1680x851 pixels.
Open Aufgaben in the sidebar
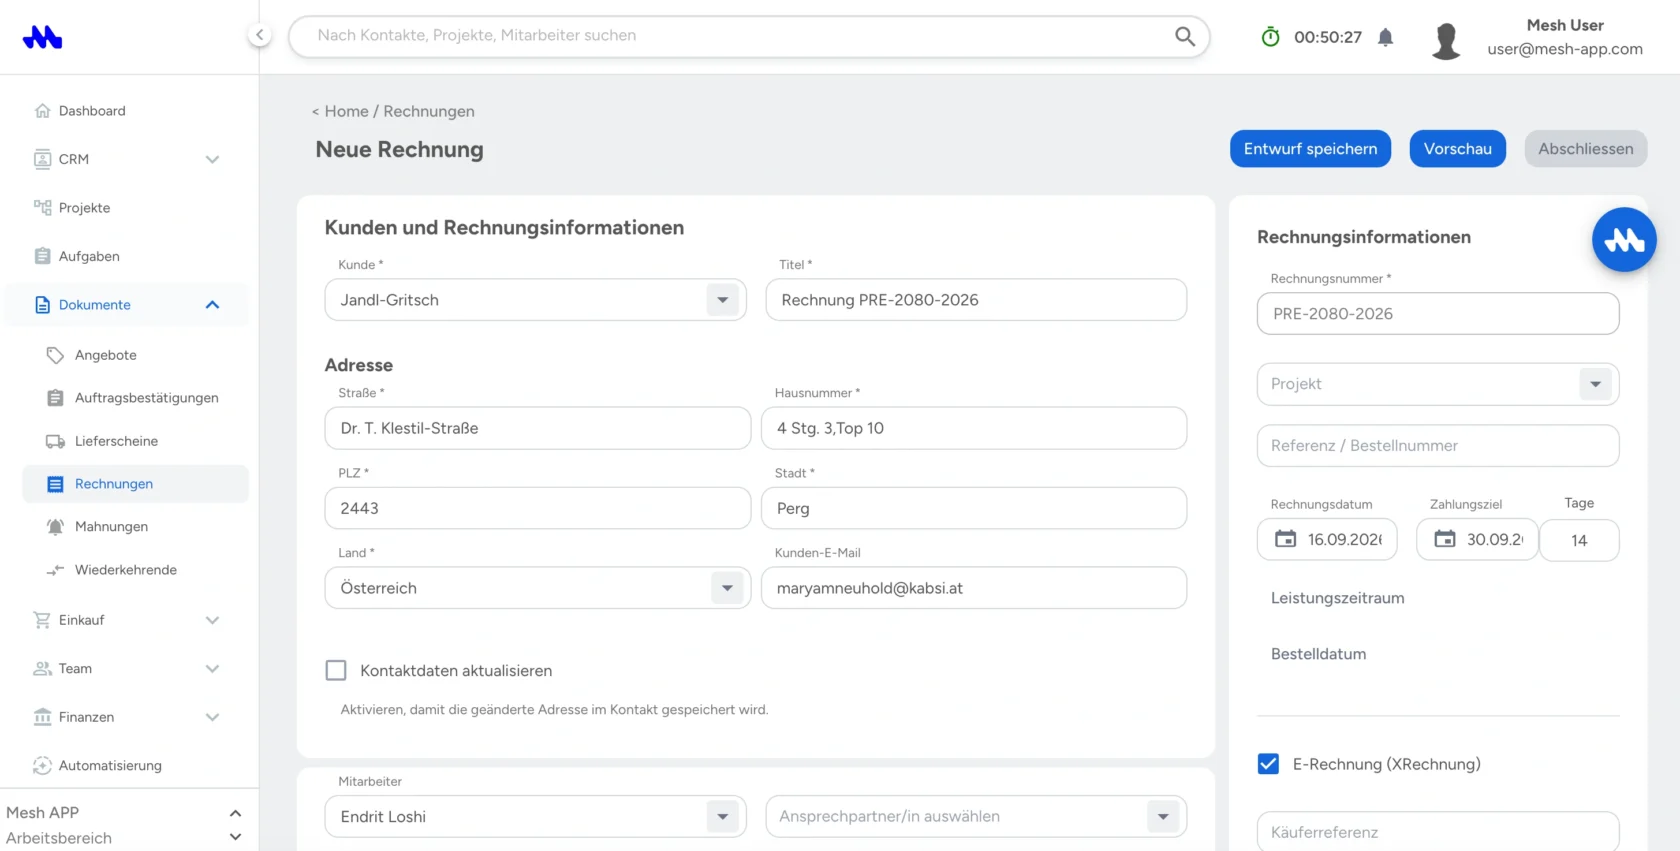click(x=89, y=256)
